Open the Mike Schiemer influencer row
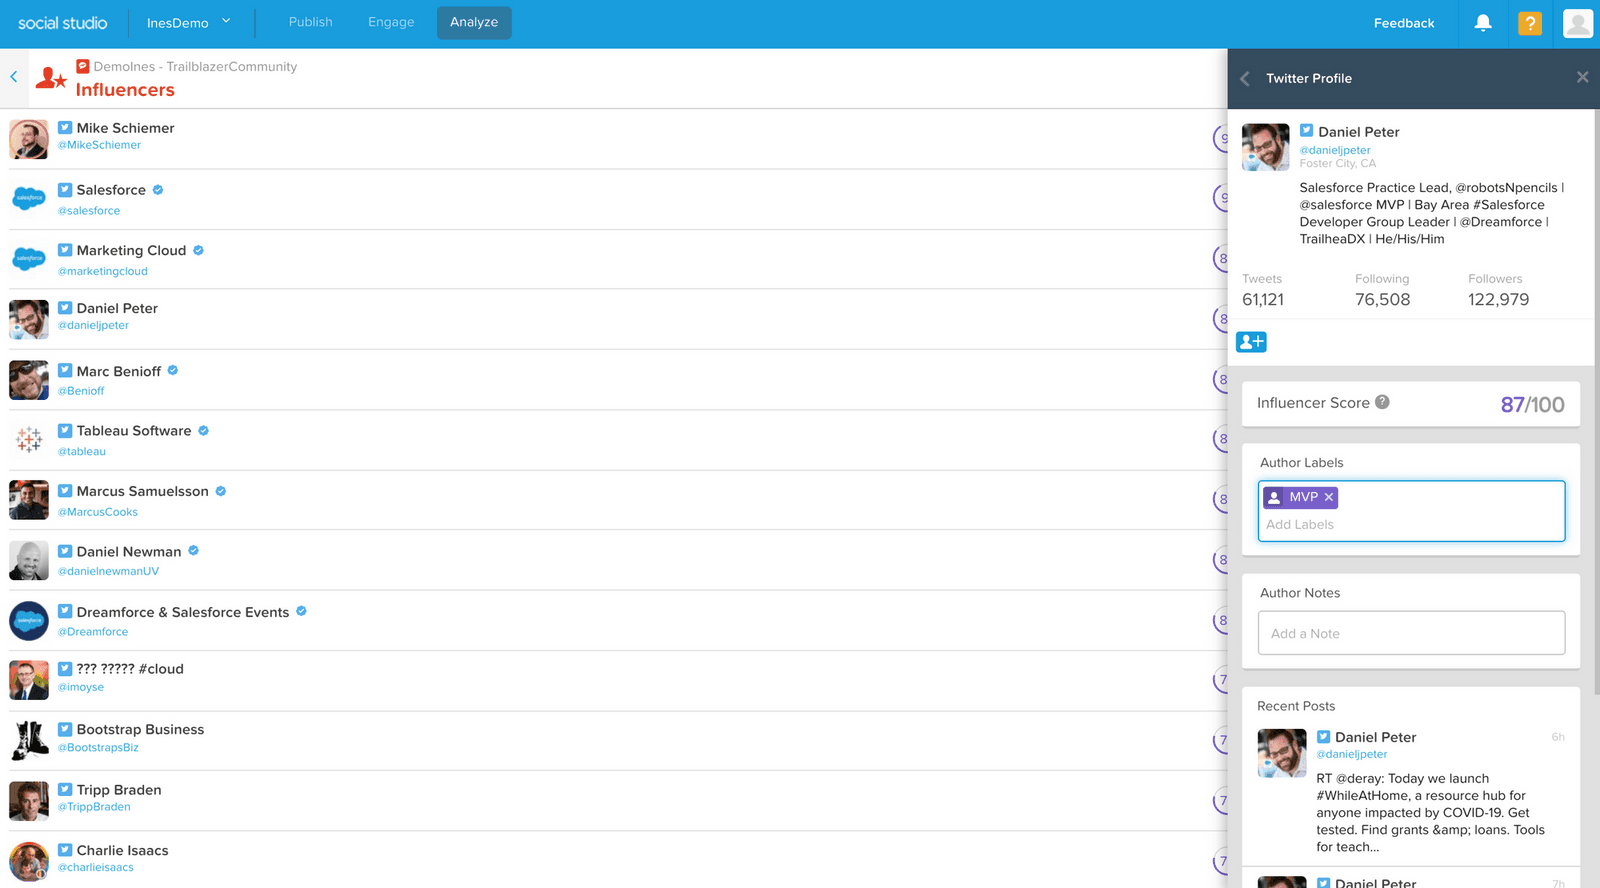The image size is (1600, 888). pyautogui.click(x=125, y=128)
